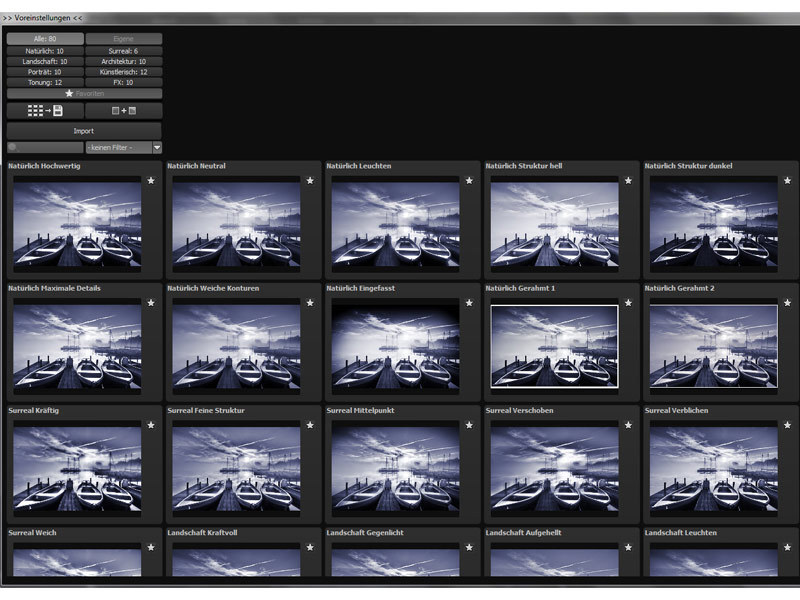Screen dimensions: 800x600
Task: Toggle star on Natürlich Eingefasst
Action: point(469,303)
